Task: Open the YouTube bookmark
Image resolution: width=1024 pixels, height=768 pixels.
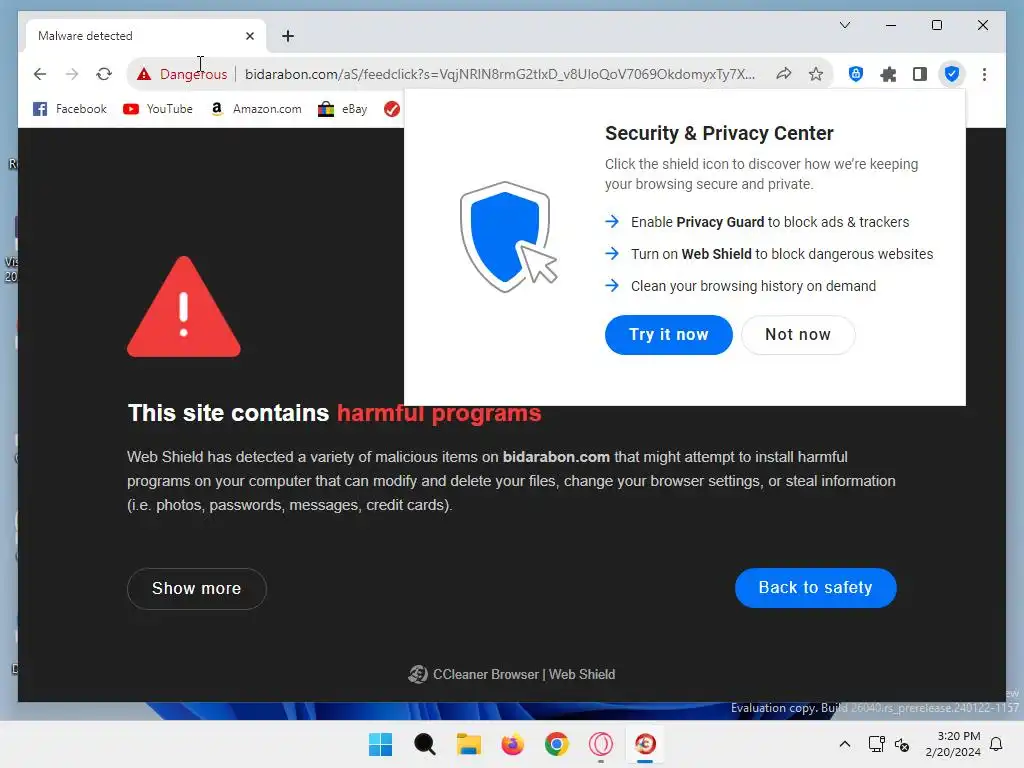Action: tap(157, 109)
